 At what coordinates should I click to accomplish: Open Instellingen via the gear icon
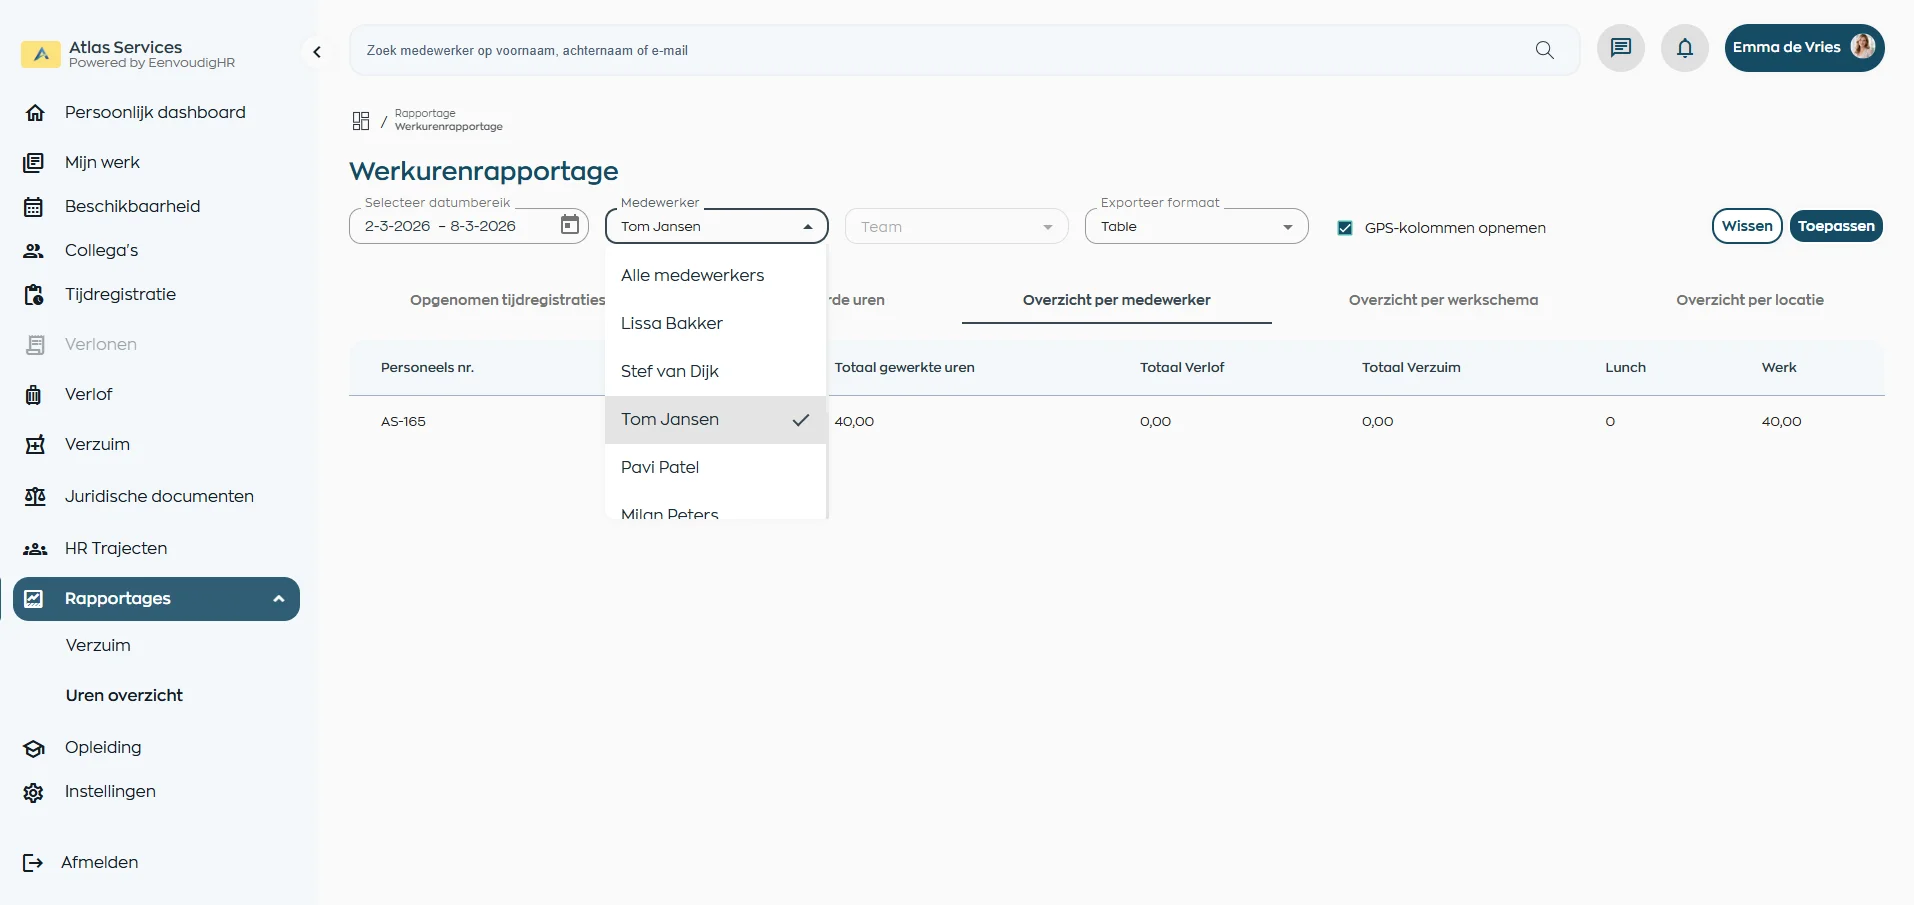point(33,791)
